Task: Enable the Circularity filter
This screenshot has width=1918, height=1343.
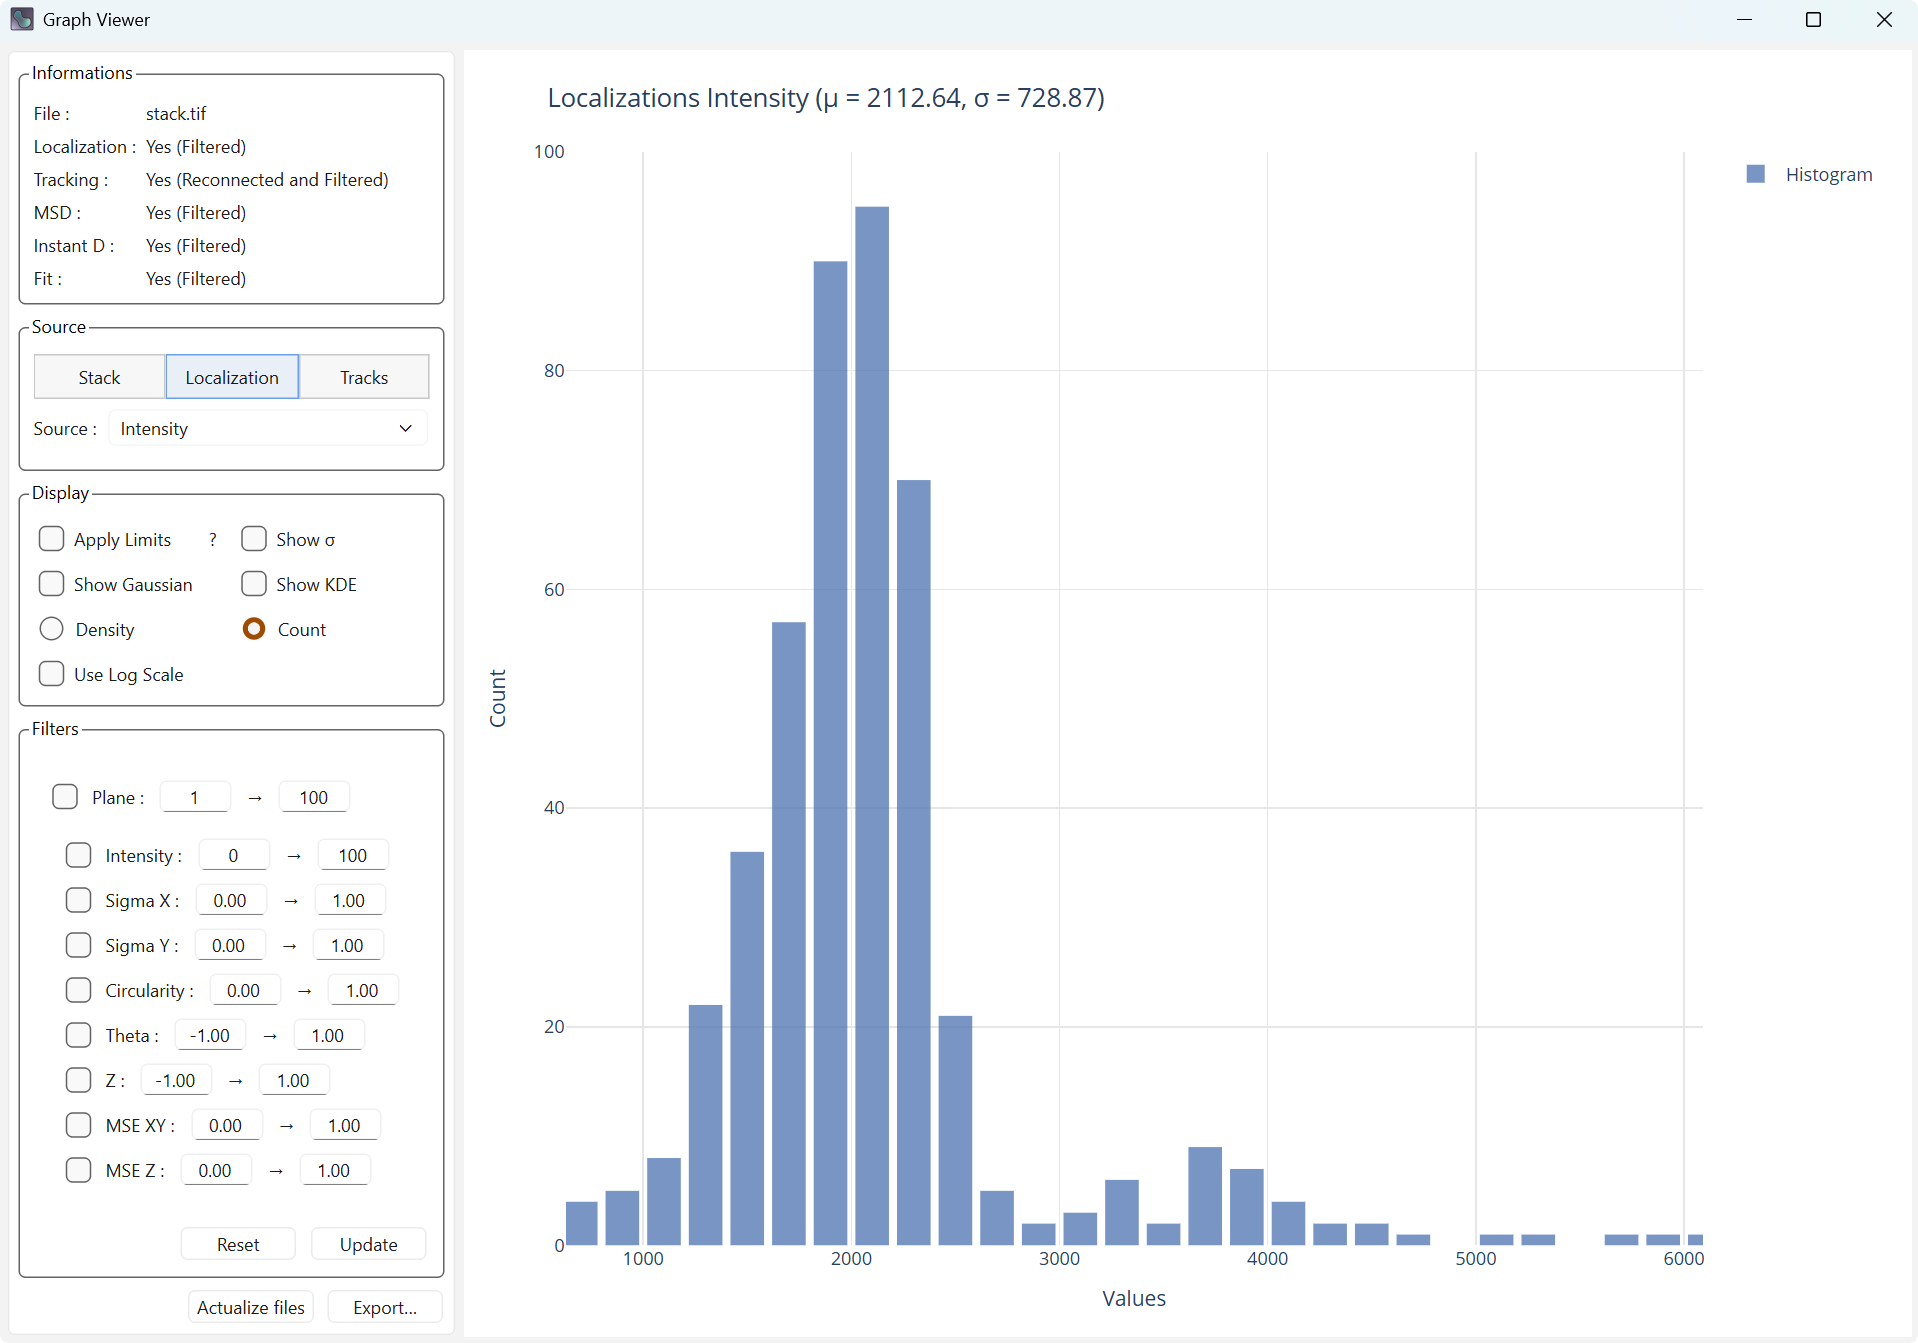Action: 78,990
